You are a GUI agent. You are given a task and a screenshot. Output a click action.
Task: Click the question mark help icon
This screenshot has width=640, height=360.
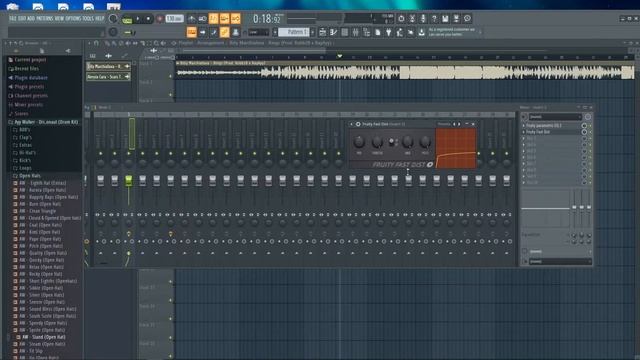click(x=434, y=18)
